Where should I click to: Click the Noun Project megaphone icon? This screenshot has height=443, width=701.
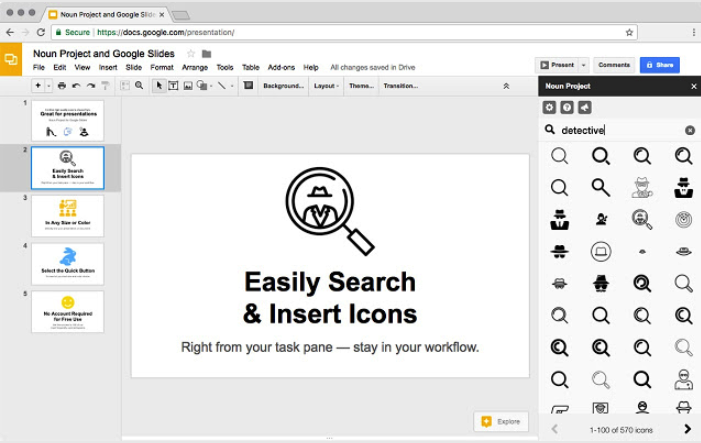pyautogui.click(x=585, y=107)
